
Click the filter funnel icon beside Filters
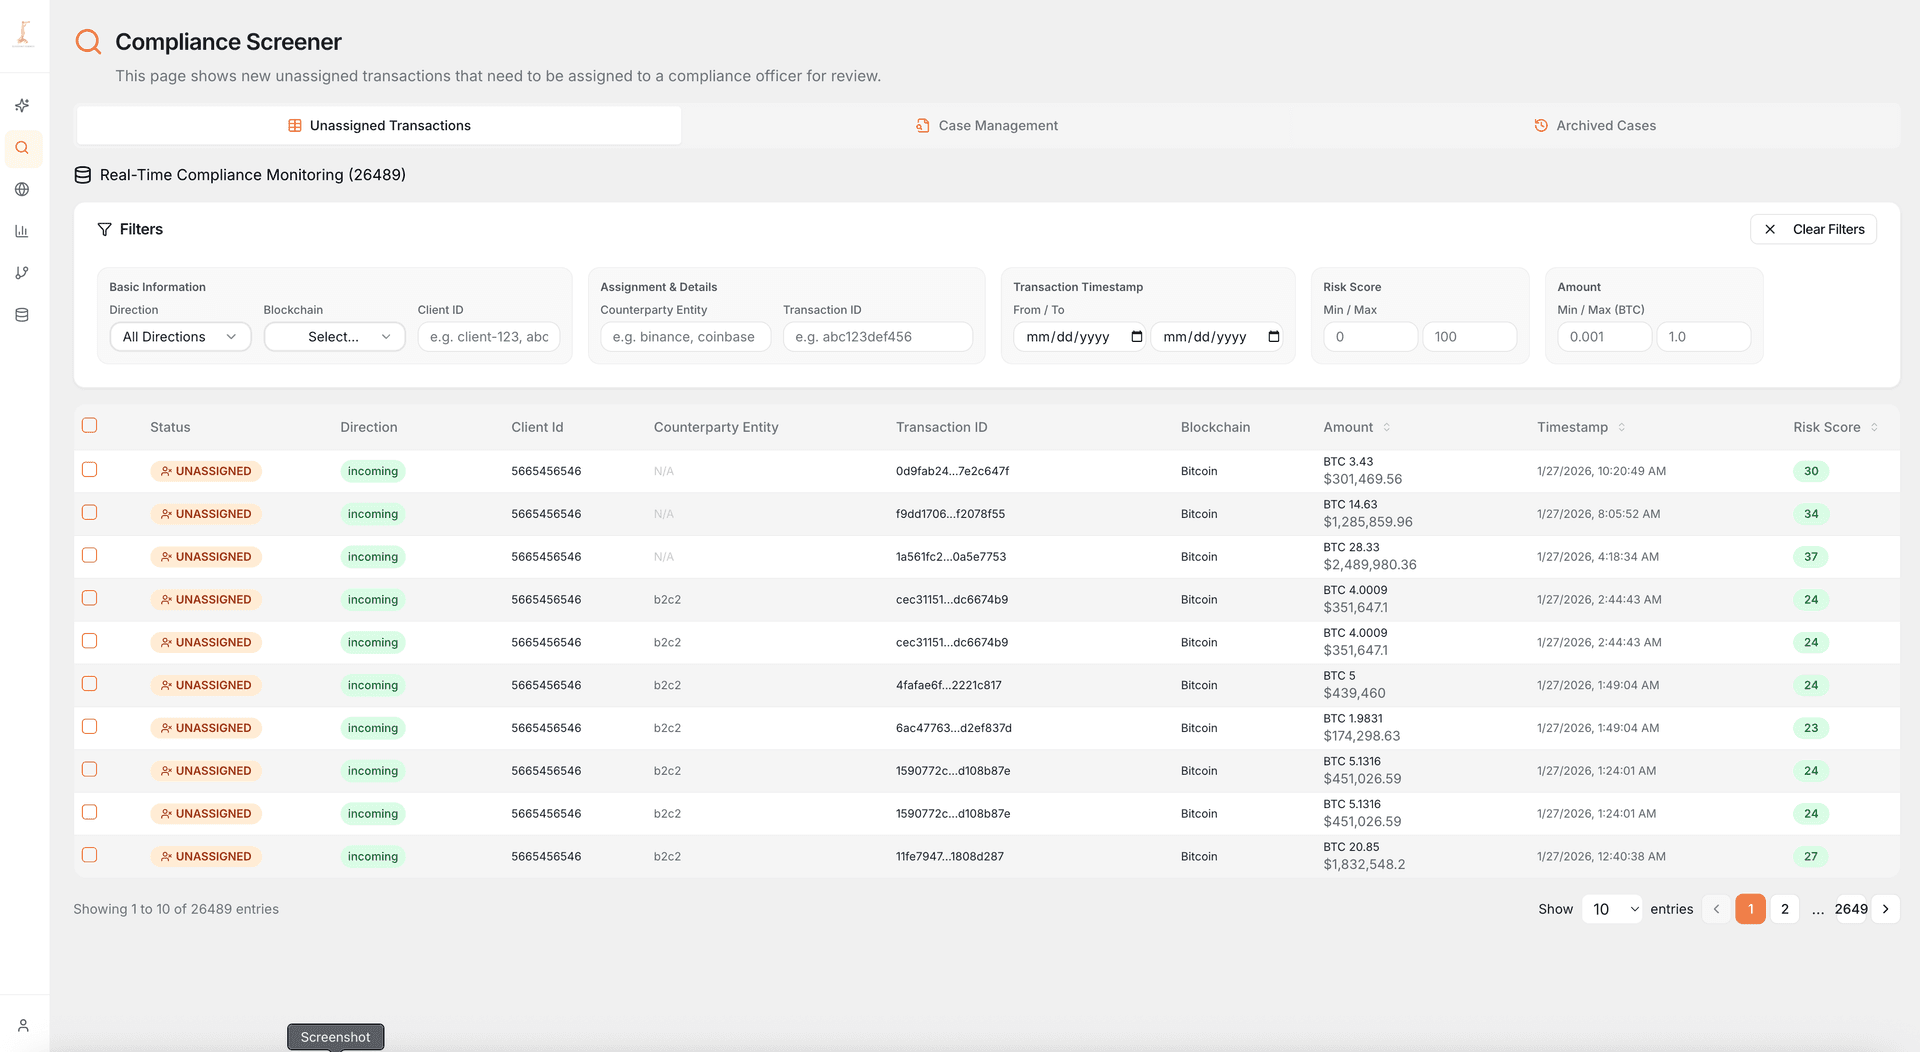(105, 229)
